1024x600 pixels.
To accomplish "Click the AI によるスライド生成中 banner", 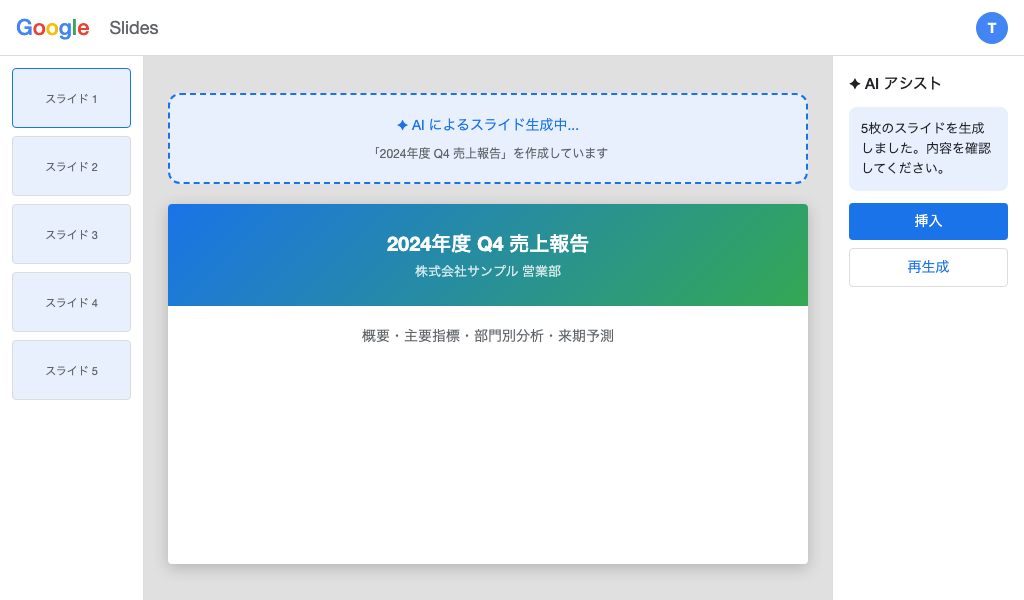I will point(487,139).
